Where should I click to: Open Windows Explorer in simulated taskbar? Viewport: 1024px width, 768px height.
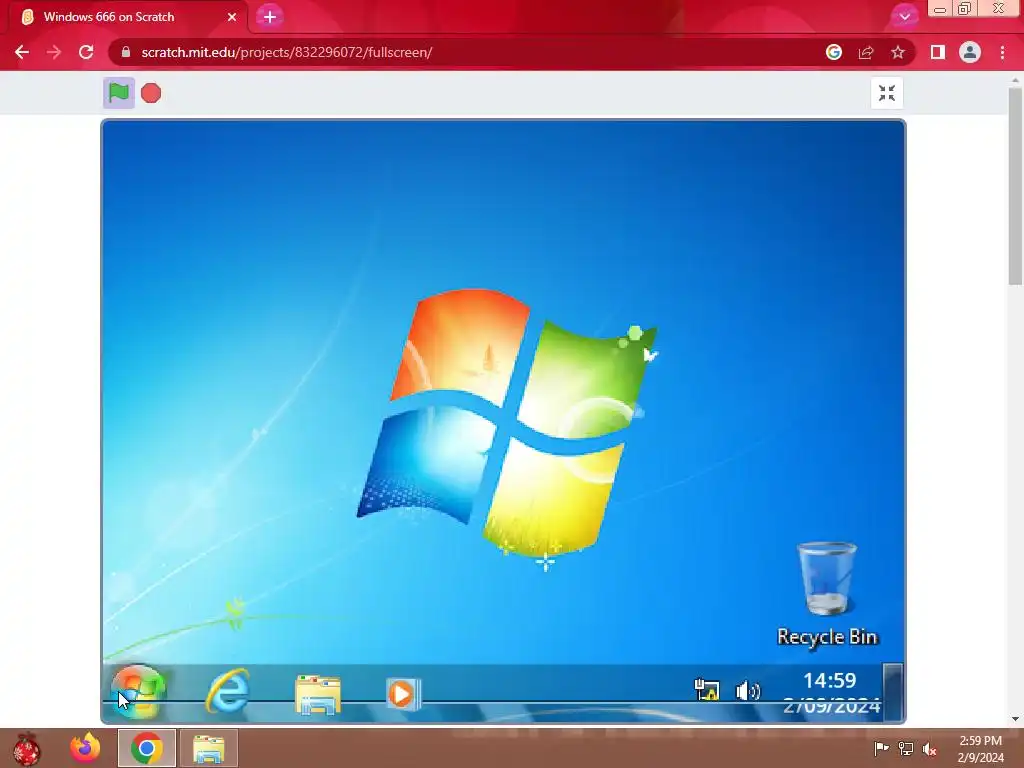tap(318, 694)
